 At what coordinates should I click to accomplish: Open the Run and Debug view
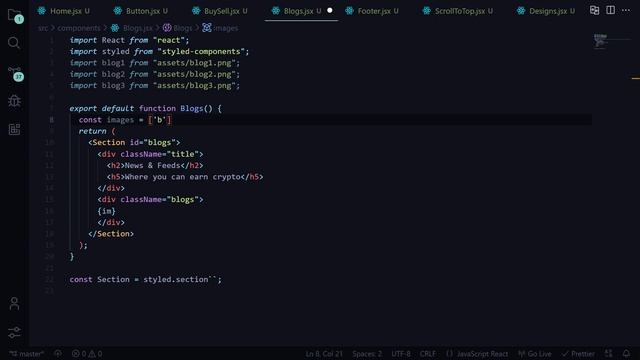coord(14,101)
